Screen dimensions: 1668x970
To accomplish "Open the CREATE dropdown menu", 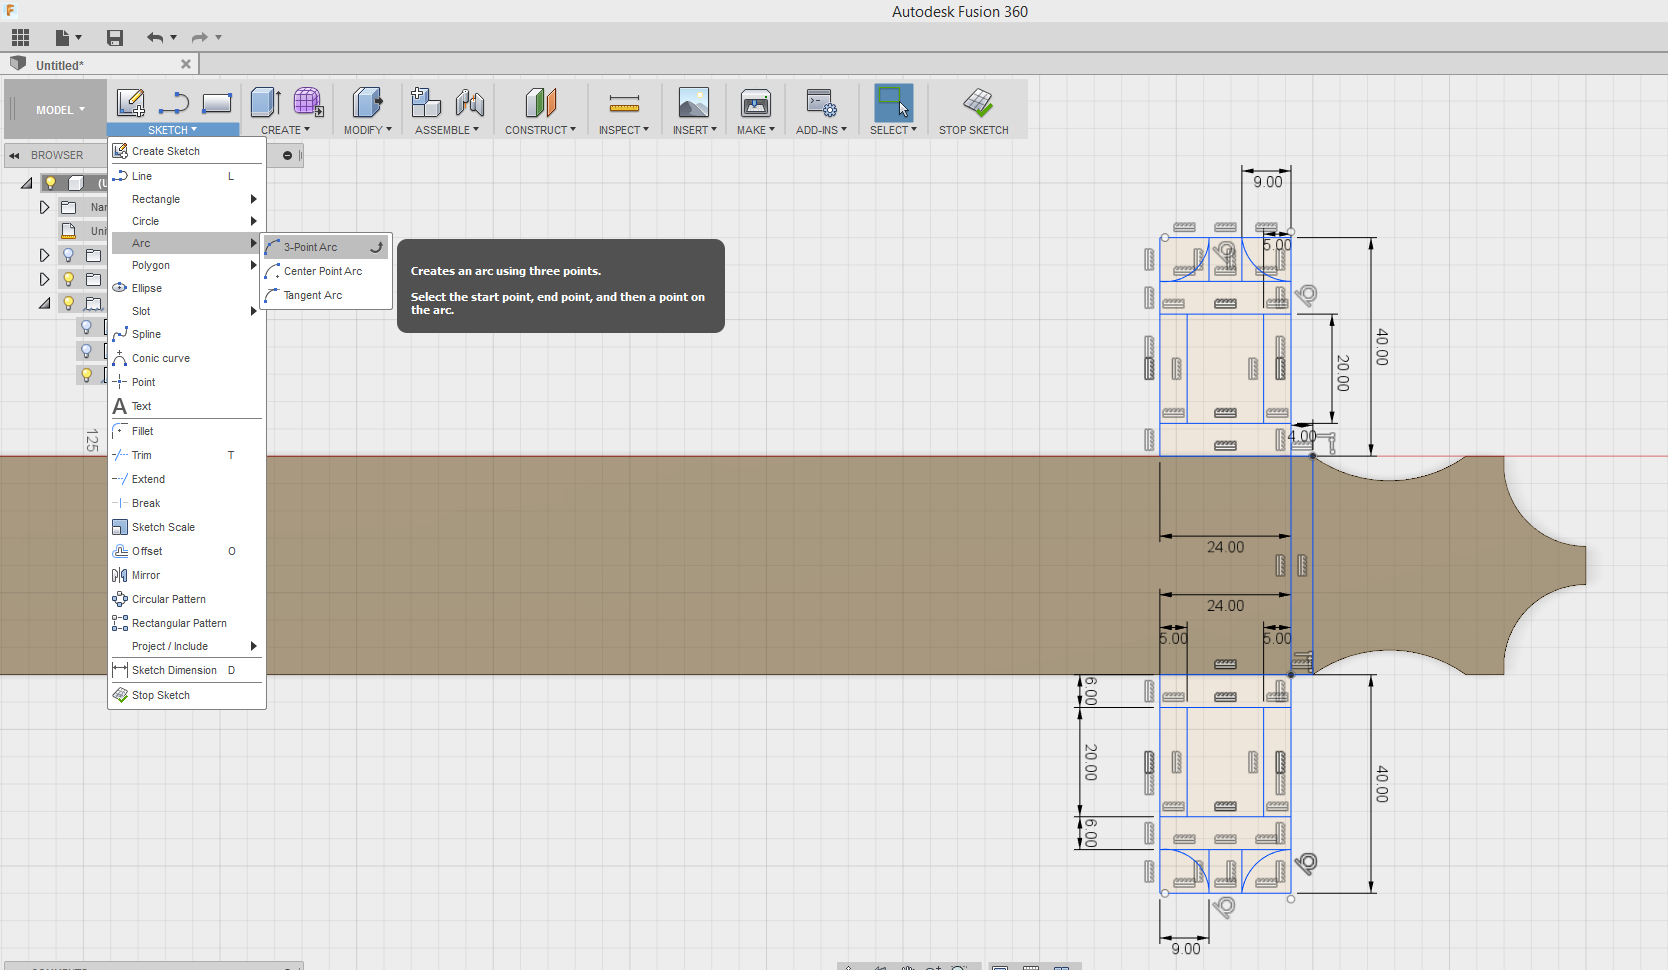I will [x=286, y=130].
